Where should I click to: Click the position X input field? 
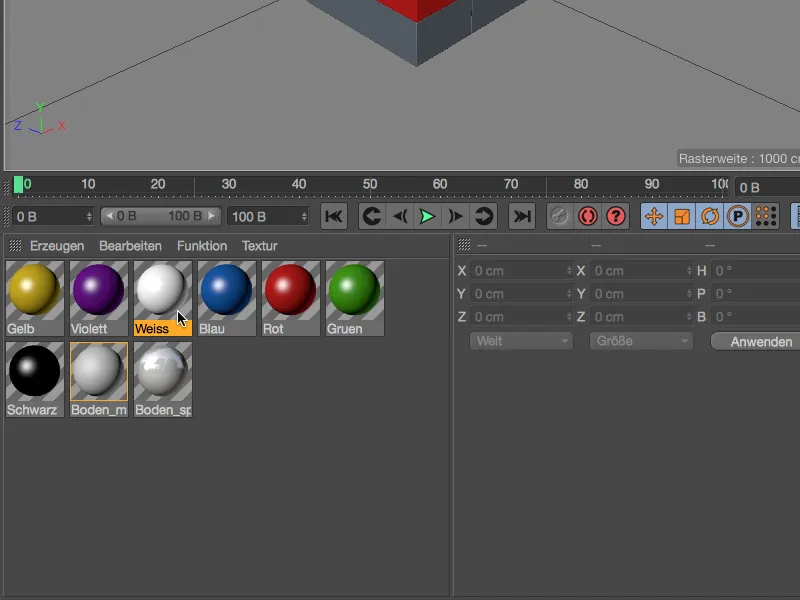point(521,271)
